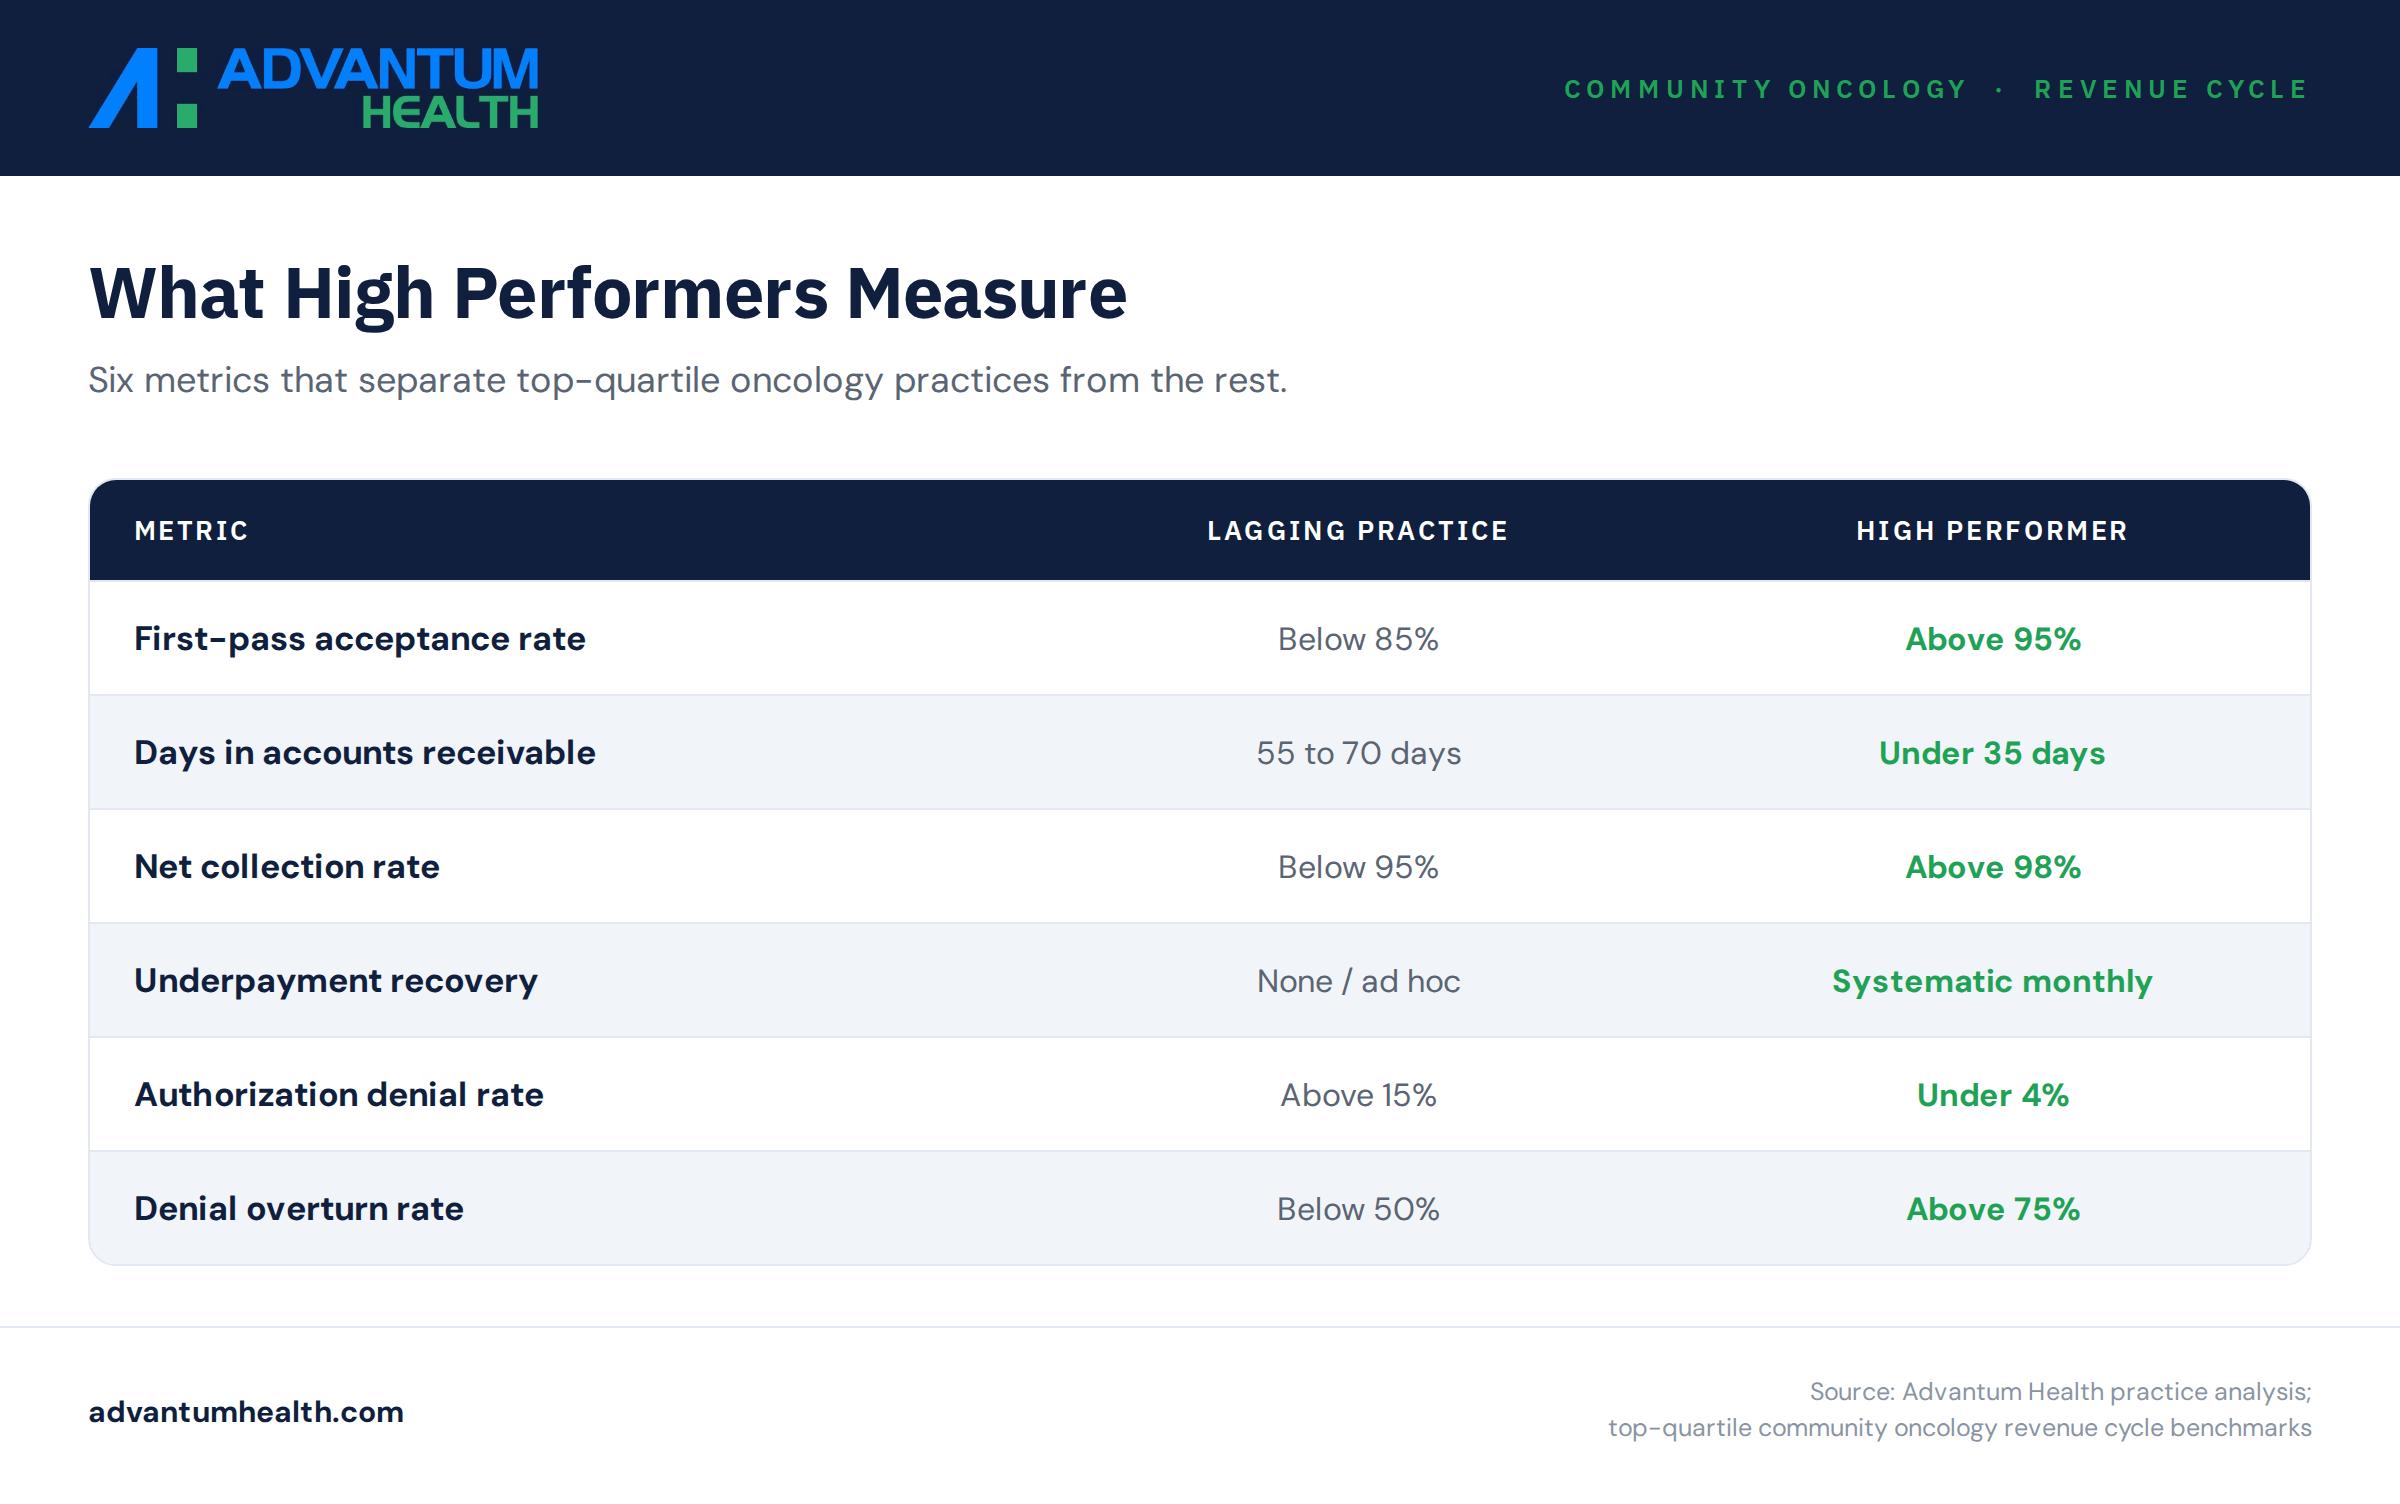Click the 'Above 95%' cell
The width and height of the screenshot is (2400, 1504).
click(1993, 639)
